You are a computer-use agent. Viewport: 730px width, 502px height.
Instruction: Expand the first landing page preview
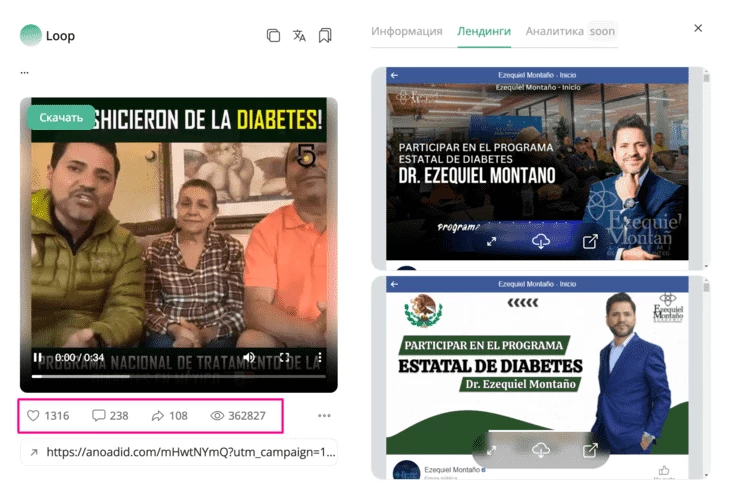[492, 241]
